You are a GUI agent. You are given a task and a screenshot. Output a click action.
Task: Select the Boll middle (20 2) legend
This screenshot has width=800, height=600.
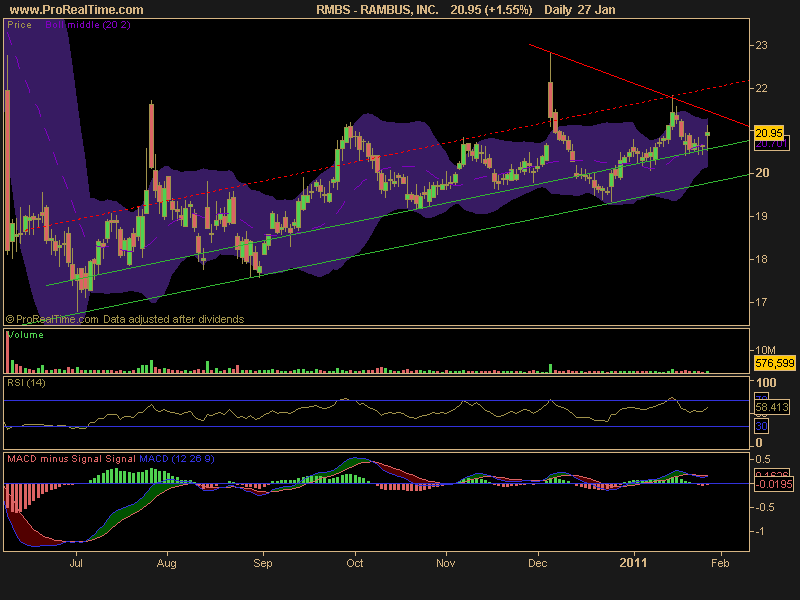pyautogui.click(x=88, y=25)
